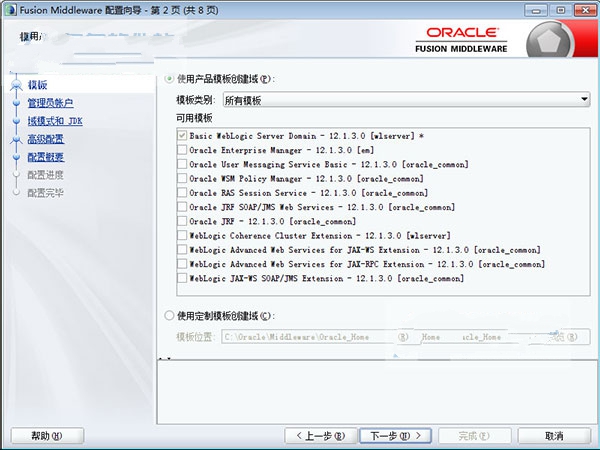Proceed with 下一步 button
The height and width of the screenshot is (450, 600).
[x=396, y=435]
